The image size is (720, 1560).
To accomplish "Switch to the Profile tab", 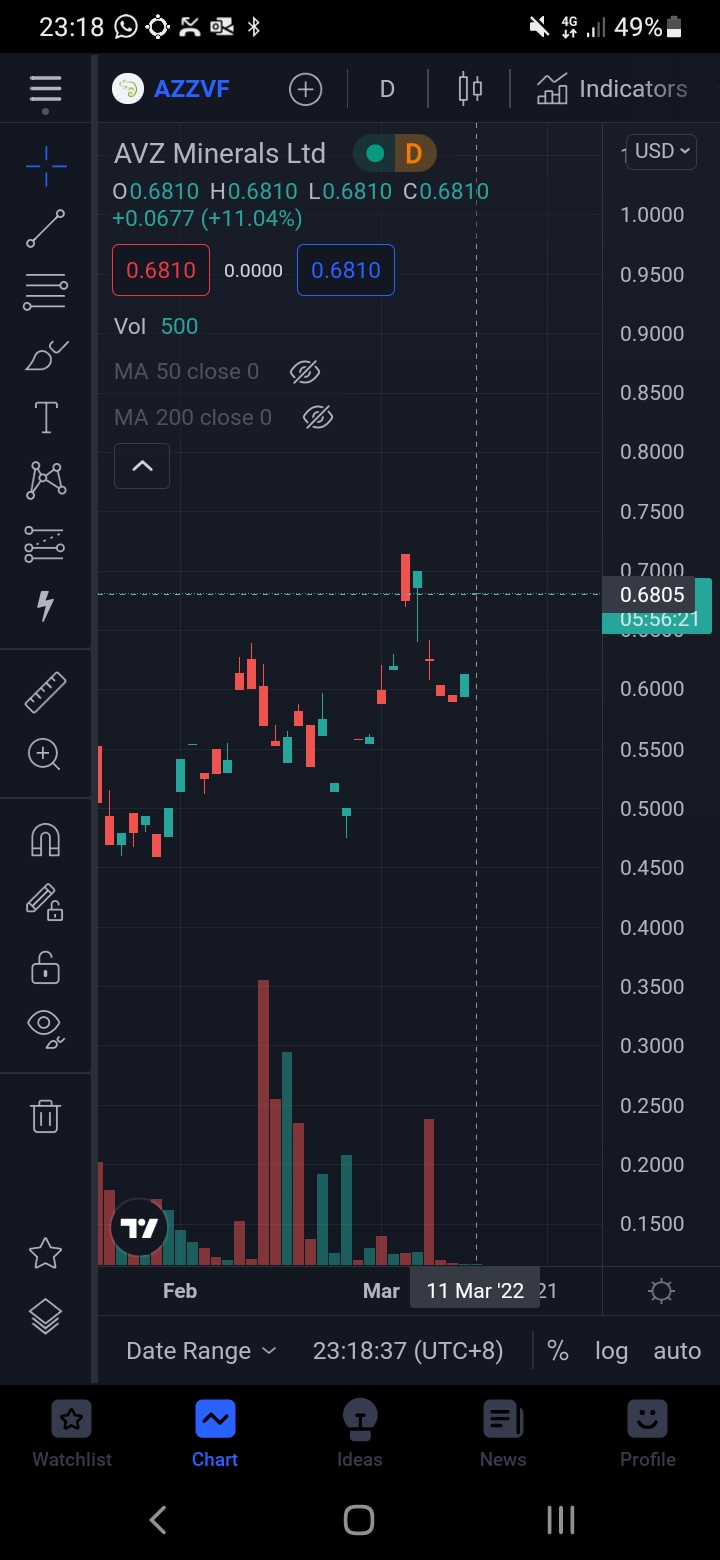I will coord(647,1433).
